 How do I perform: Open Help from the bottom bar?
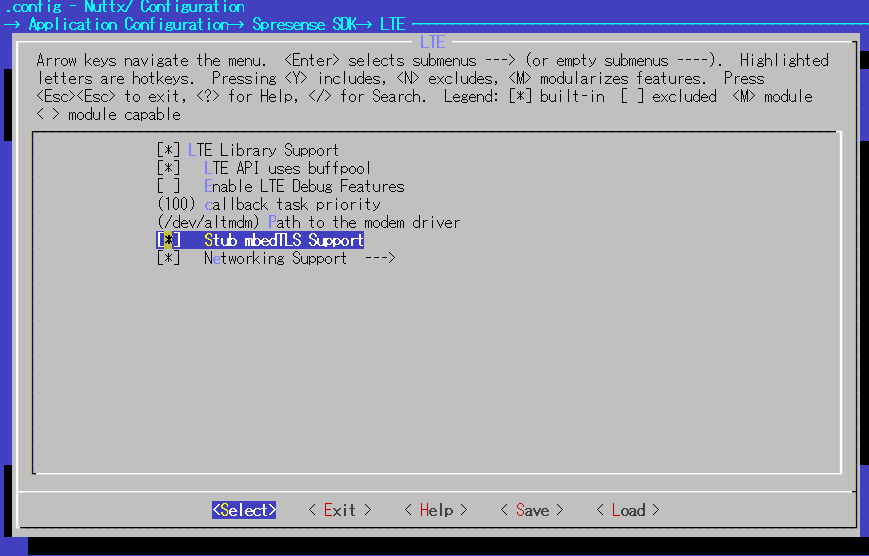(436, 510)
